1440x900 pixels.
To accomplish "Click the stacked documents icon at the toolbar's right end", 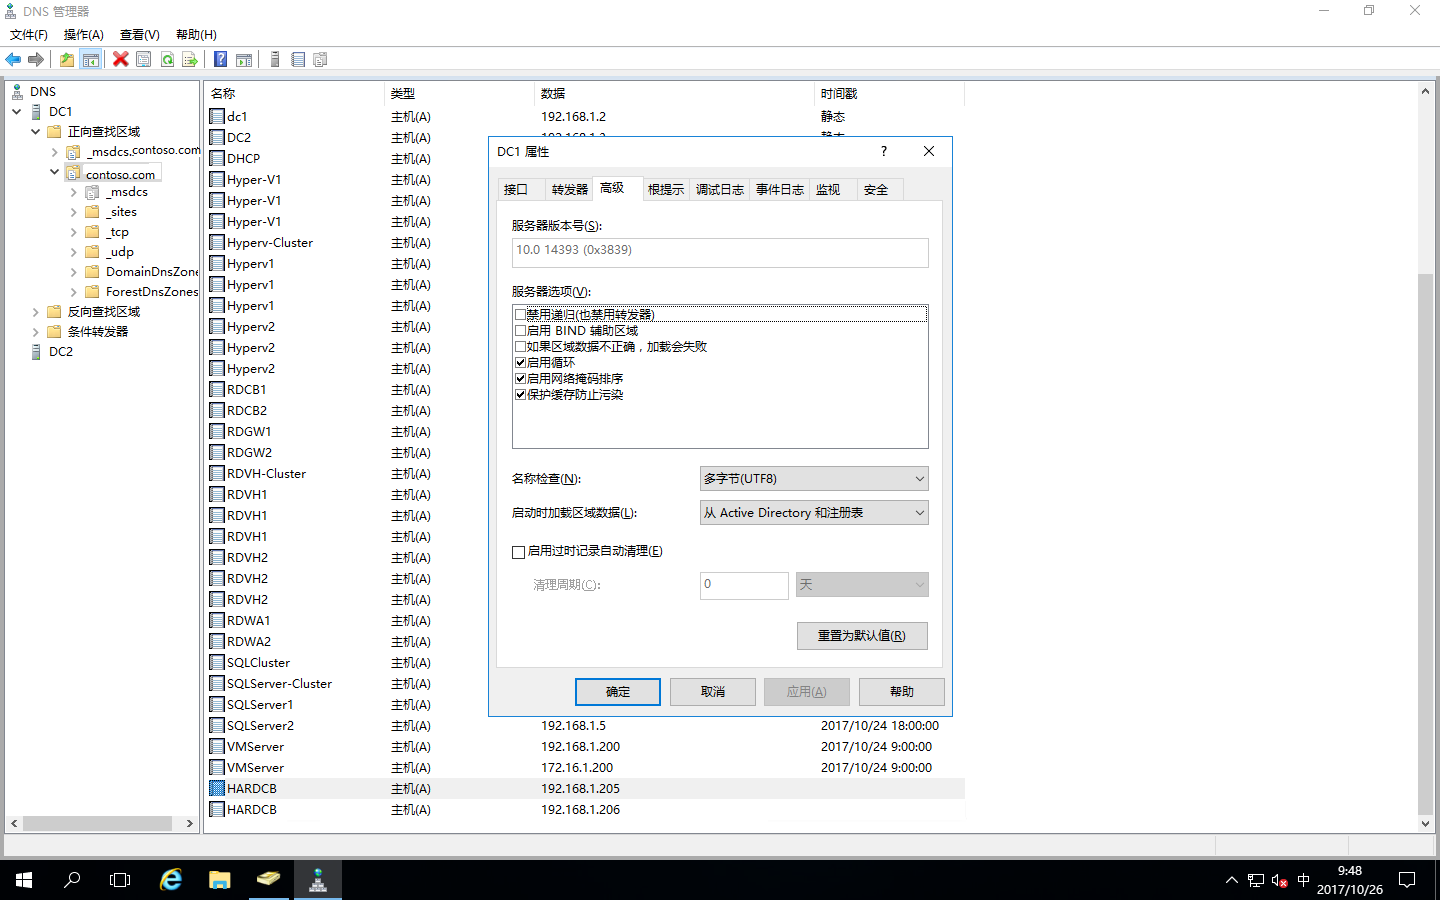I will 321,60.
